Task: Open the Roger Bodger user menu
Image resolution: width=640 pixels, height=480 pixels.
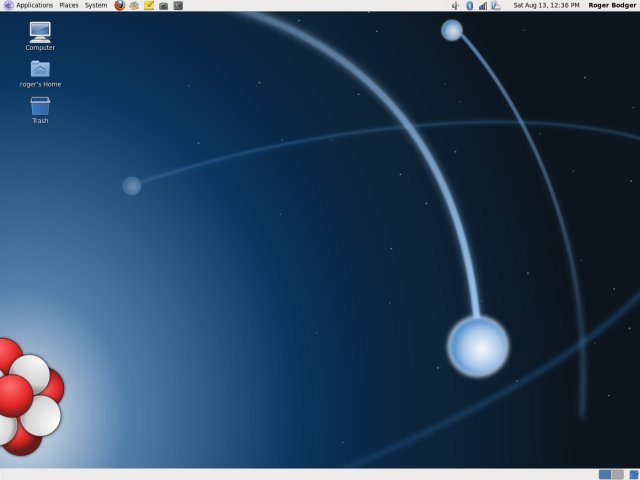Action: click(x=612, y=5)
